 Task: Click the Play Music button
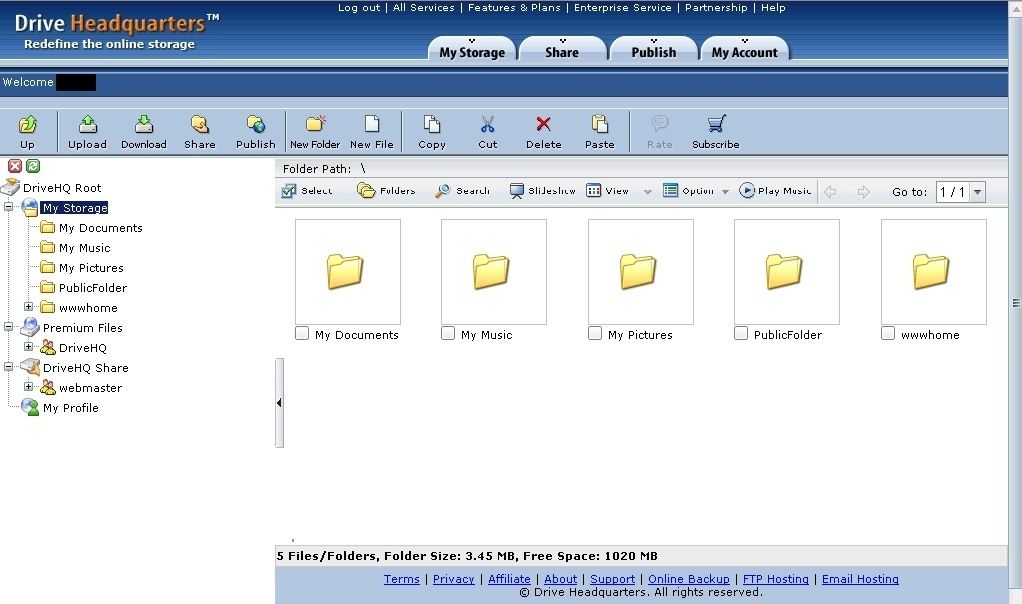[775, 191]
